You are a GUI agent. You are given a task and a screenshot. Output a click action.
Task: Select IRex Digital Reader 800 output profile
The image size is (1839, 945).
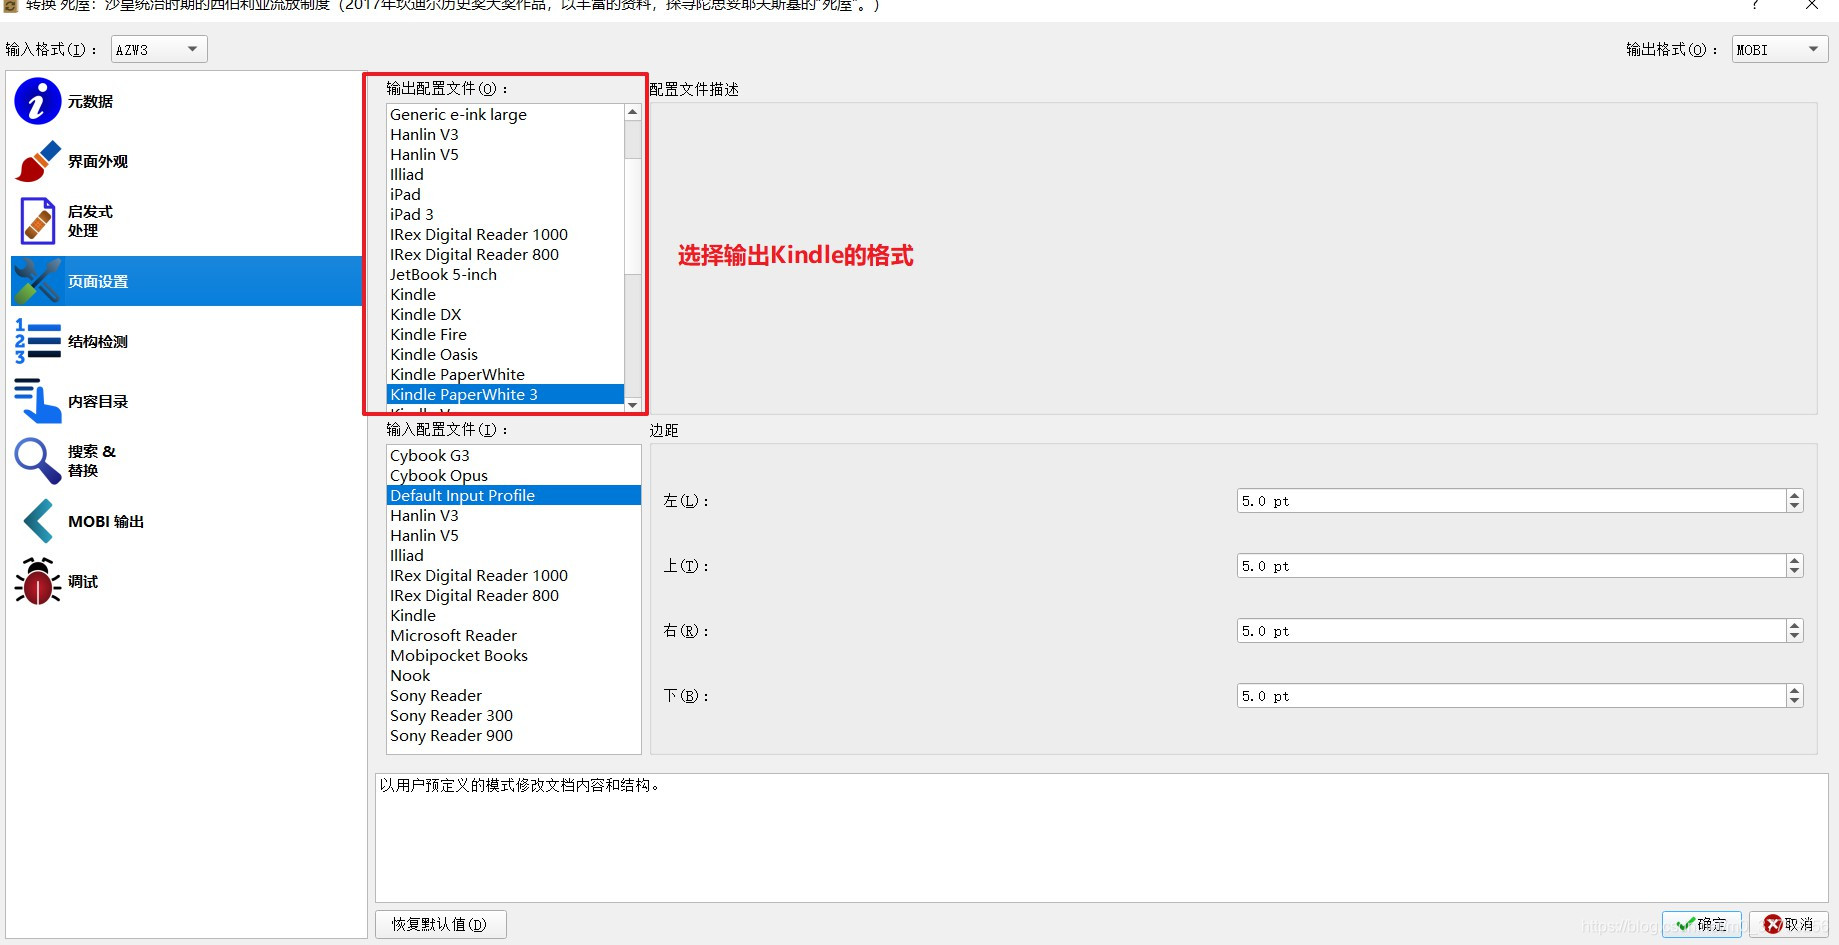(505, 254)
